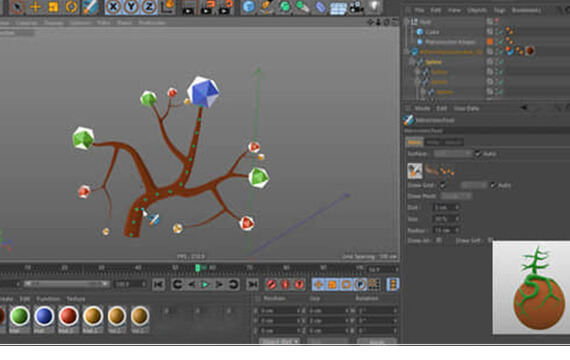The image size is (570, 360).
Task: Click the second green generator icon
Action: (x=302, y=7)
